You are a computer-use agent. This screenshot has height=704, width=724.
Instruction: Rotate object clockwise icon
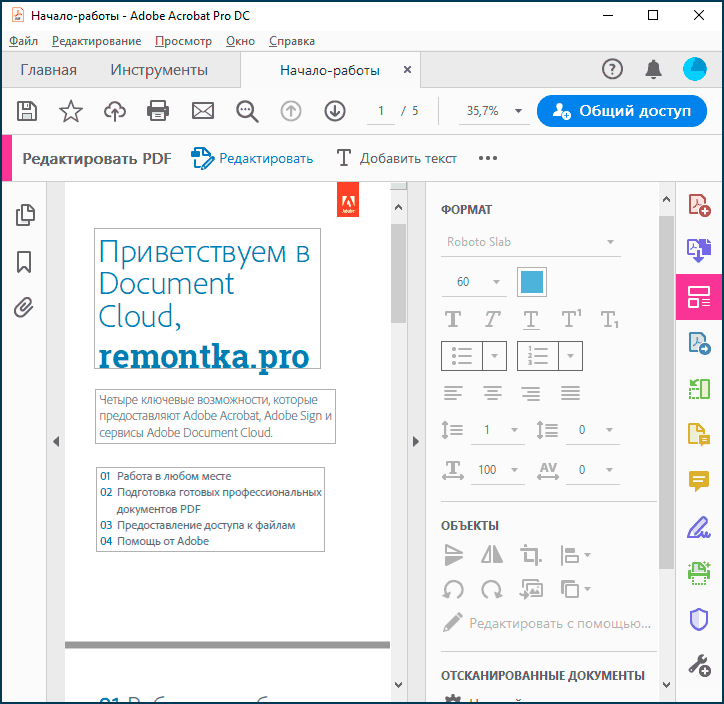pyautogui.click(x=492, y=590)
